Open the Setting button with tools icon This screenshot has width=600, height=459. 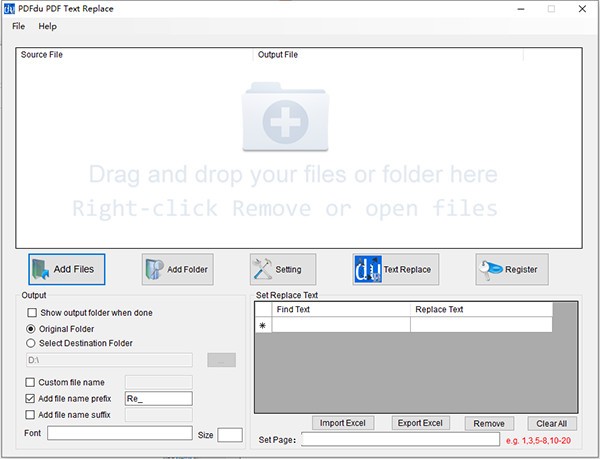pyautogui.click(x=283, y=269)
